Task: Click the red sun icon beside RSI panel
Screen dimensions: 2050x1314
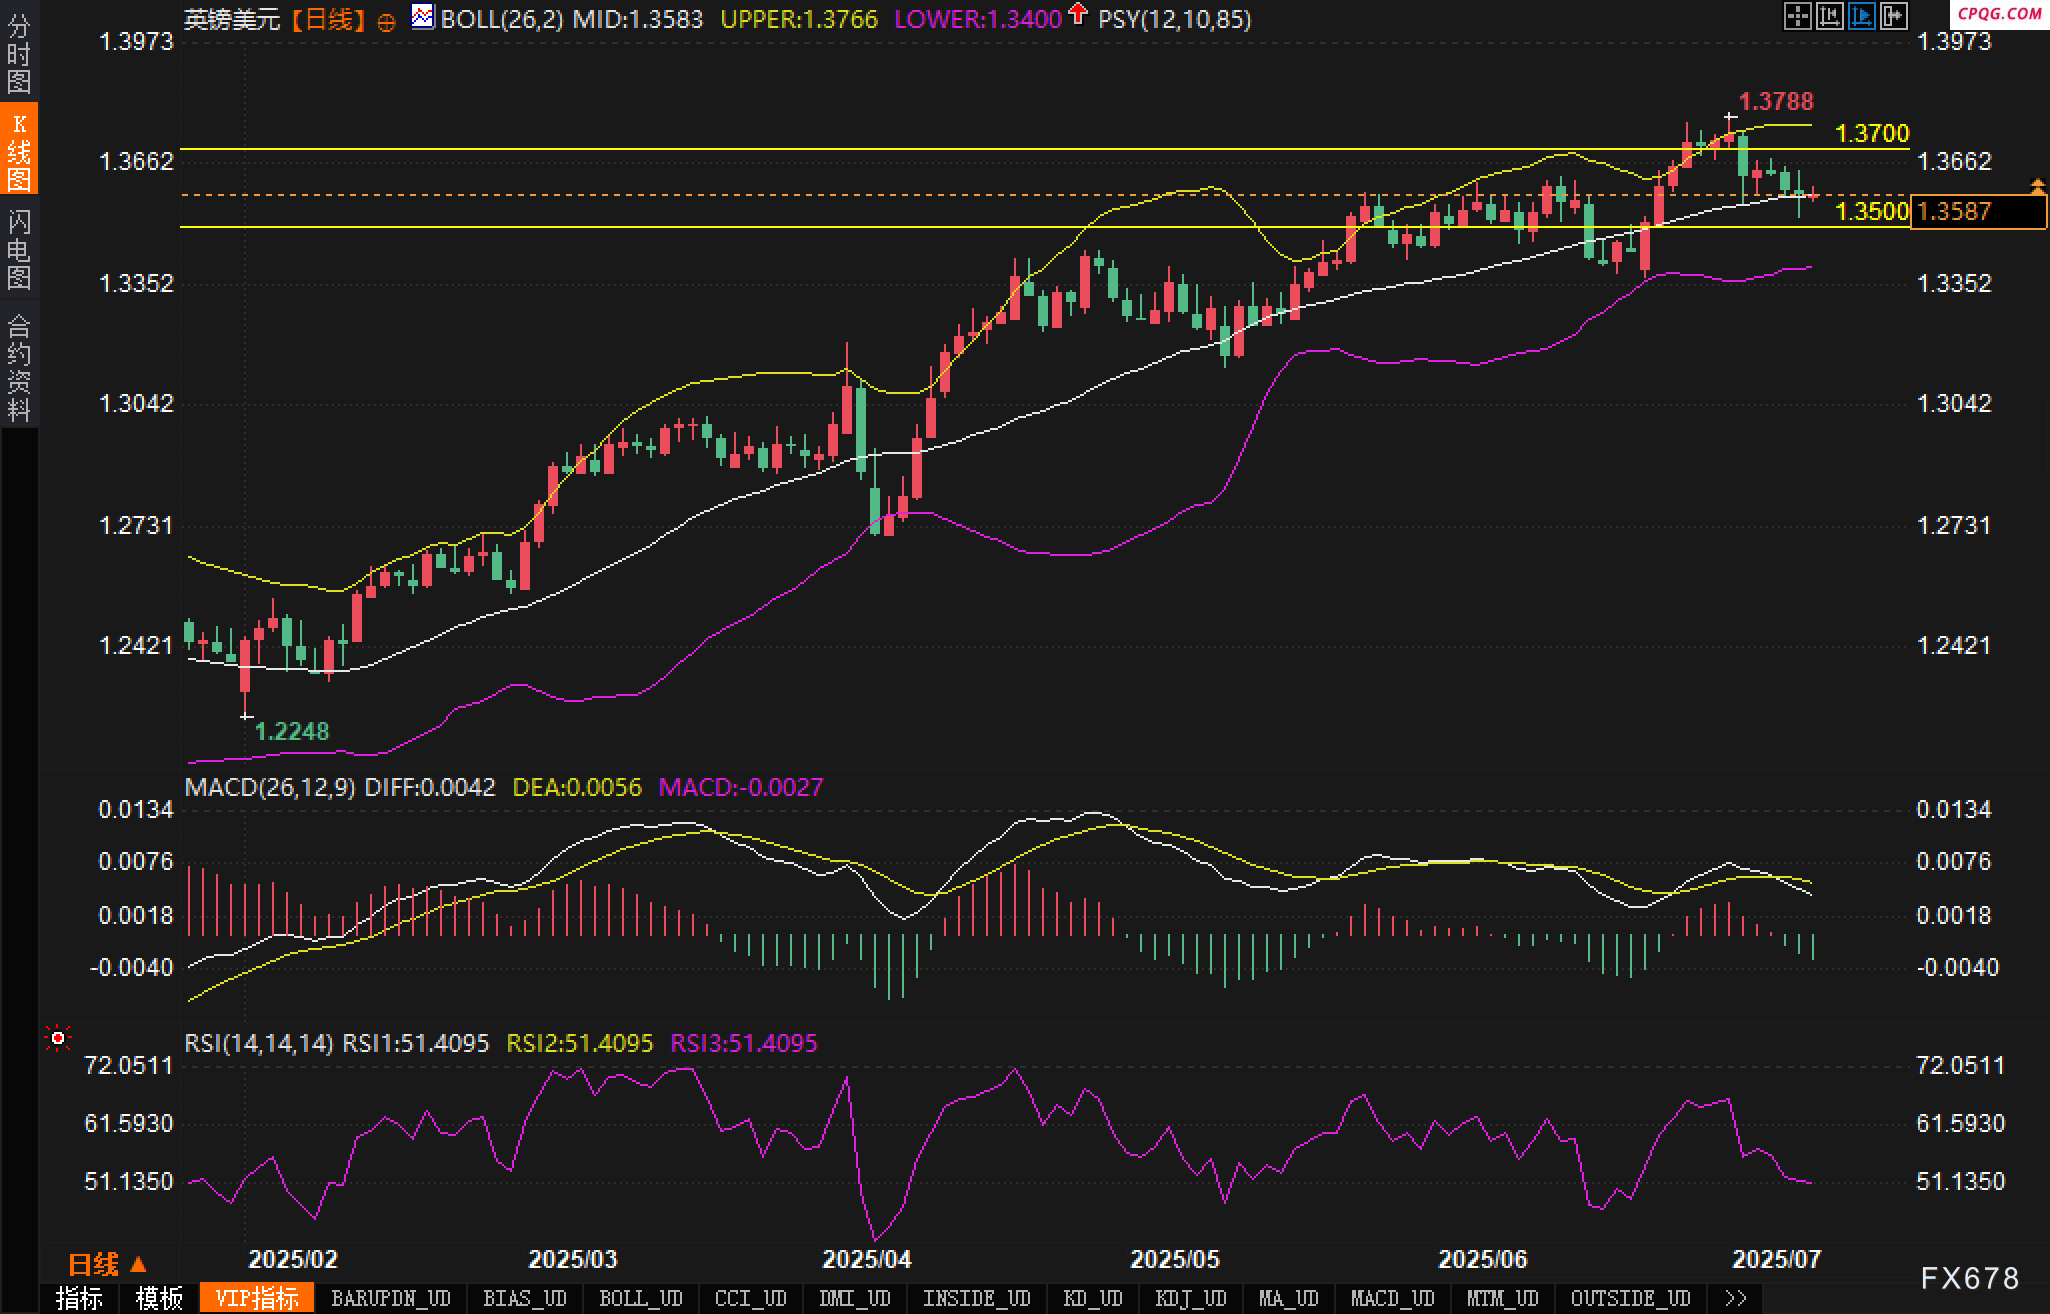Action: [x=58, y=1040]
